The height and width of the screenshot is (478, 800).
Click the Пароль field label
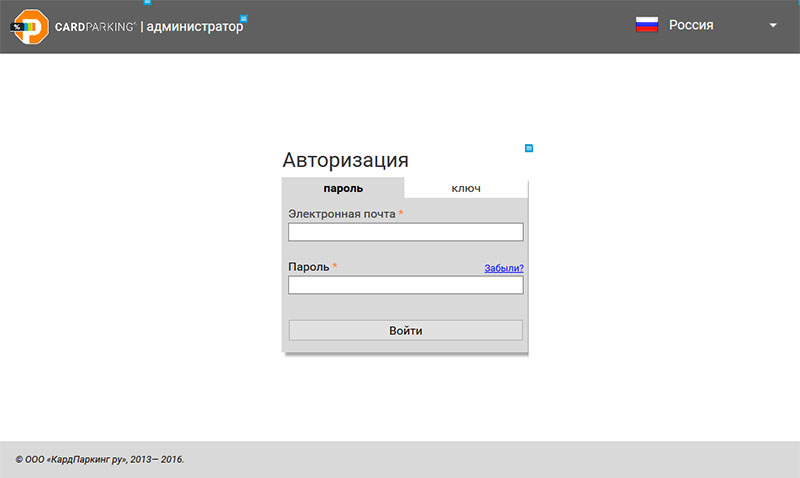coord(309,267)
